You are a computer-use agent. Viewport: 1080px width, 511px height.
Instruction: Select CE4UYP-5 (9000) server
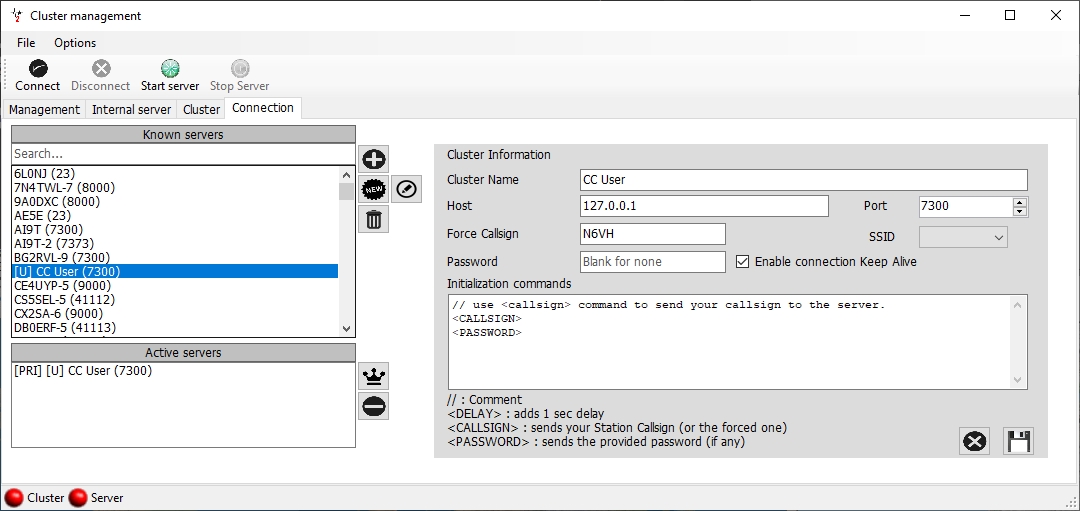pyautogui.click(x=175, y=285)
